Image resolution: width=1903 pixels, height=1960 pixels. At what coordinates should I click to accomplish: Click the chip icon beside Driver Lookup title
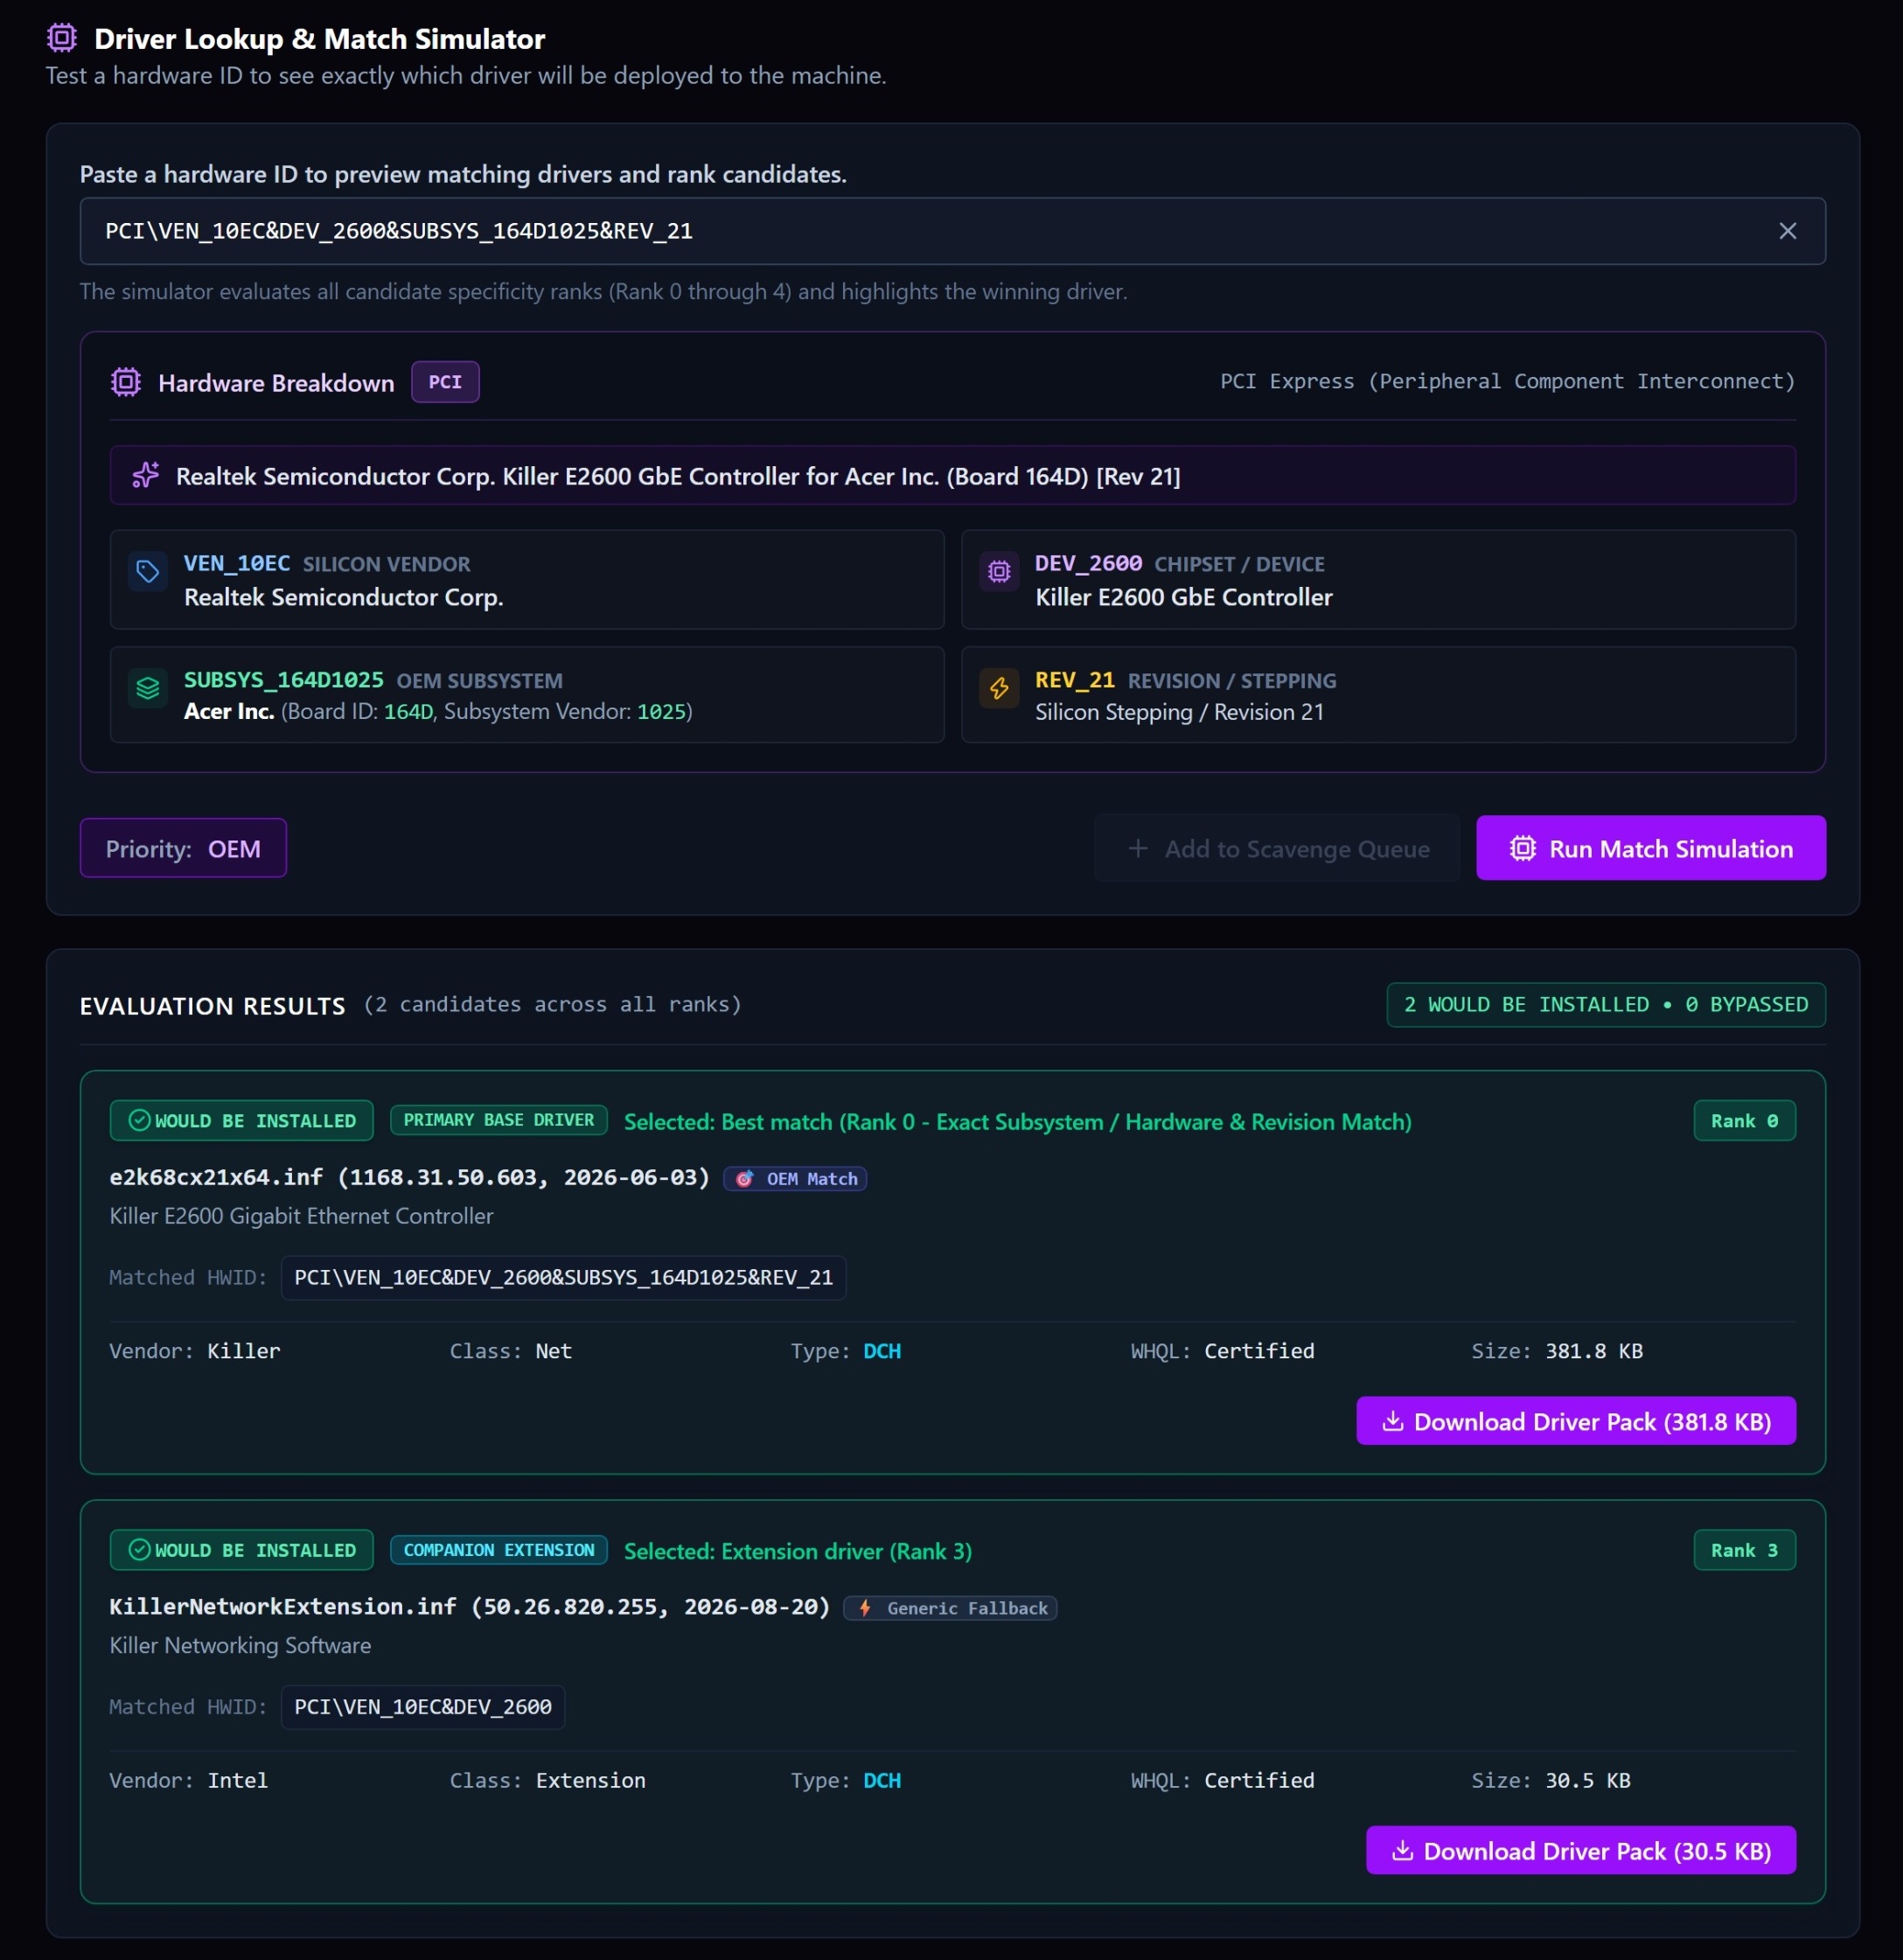click(x=62, y=38)
